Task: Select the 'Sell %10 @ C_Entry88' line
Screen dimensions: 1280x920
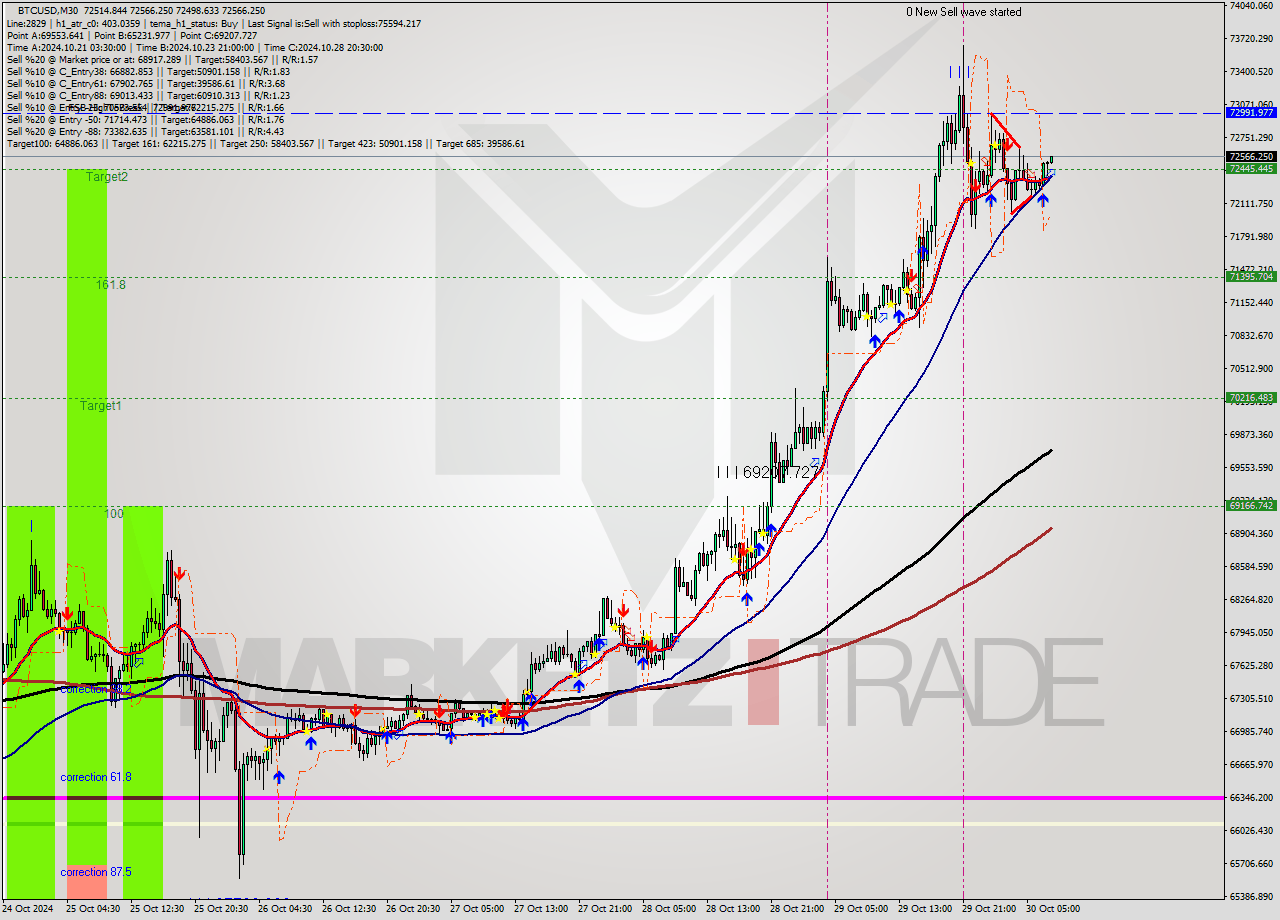Action: click(x=148, y=96)
